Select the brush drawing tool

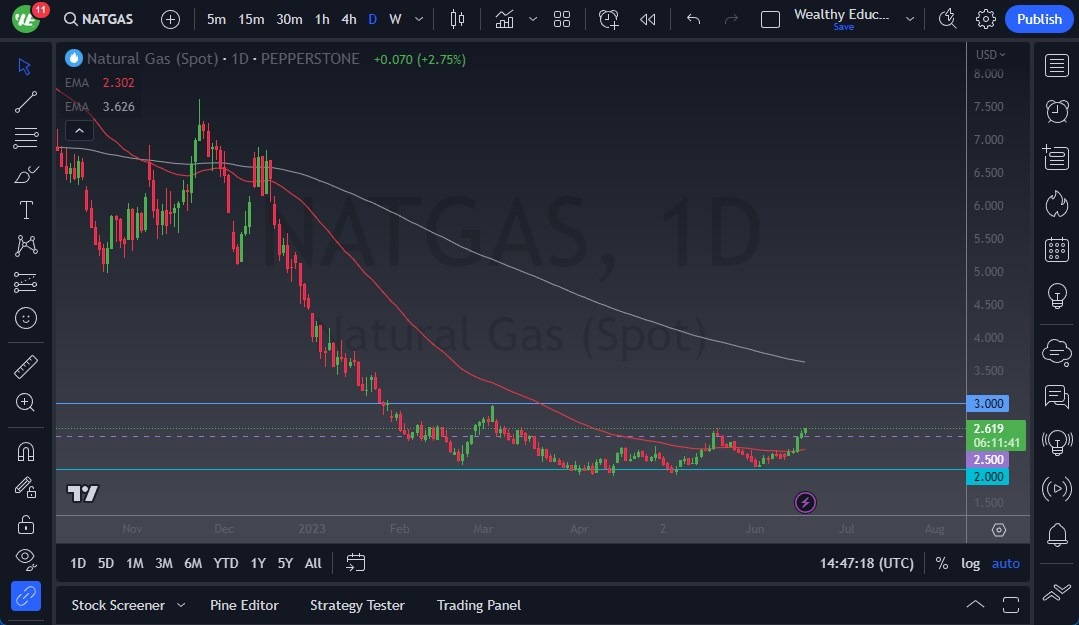[25, 174]
